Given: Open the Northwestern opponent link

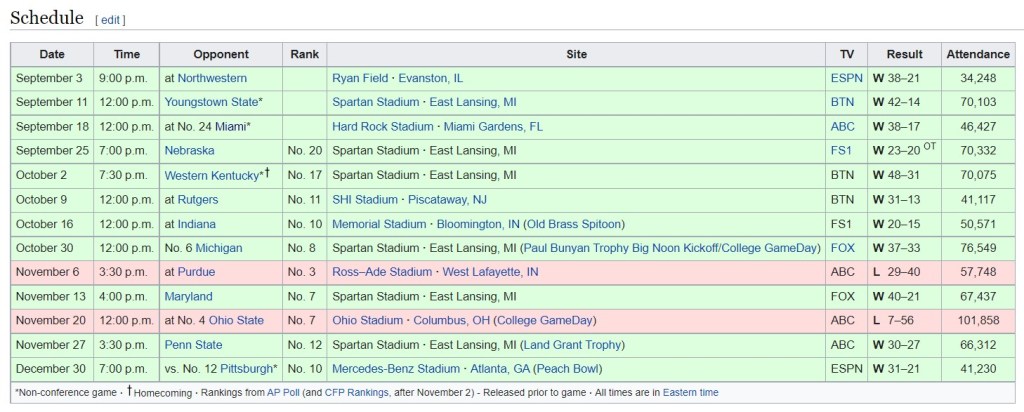Looking at the screenshot, I should tap(212, 78).
